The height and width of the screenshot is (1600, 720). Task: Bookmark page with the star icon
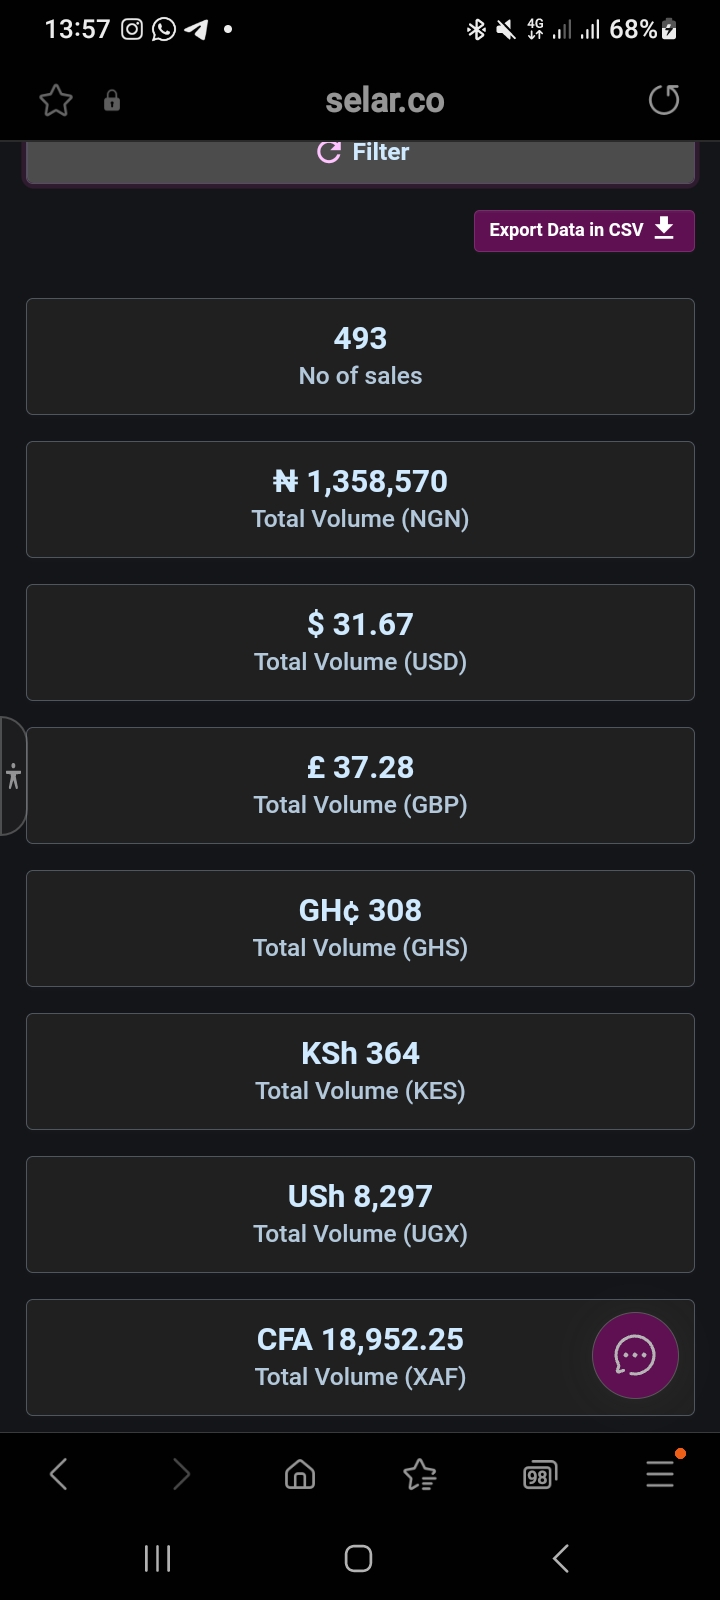click(56, 100)
